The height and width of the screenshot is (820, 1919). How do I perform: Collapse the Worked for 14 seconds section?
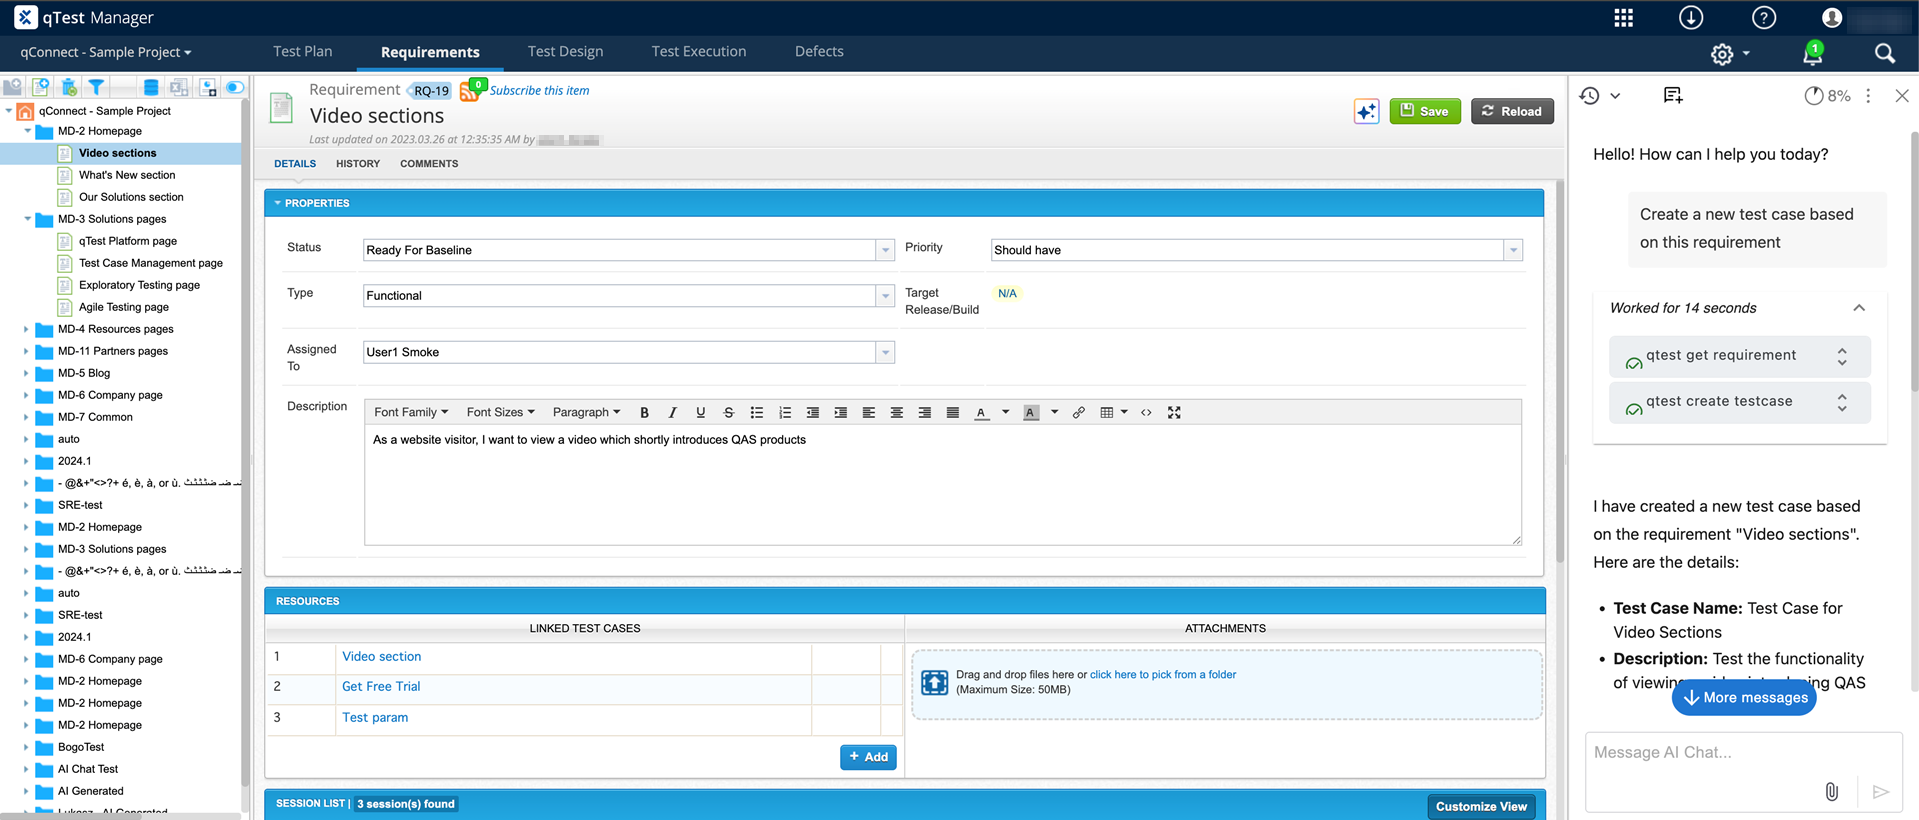click(1858, 308)
